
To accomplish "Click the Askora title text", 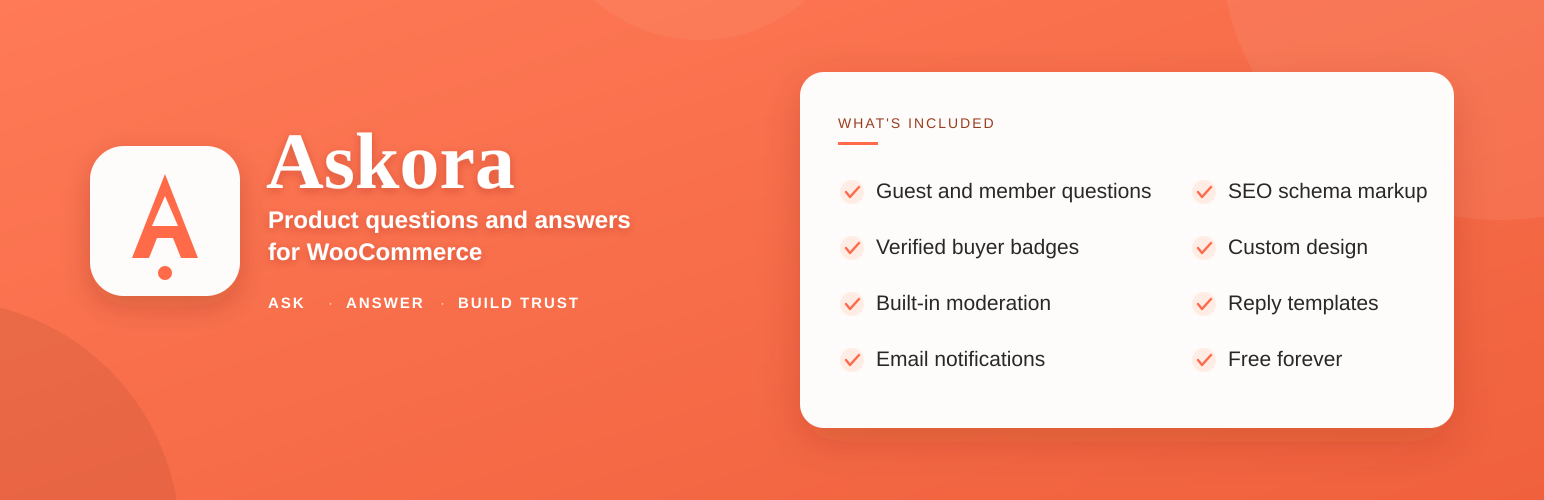I will tap(391, 162).
